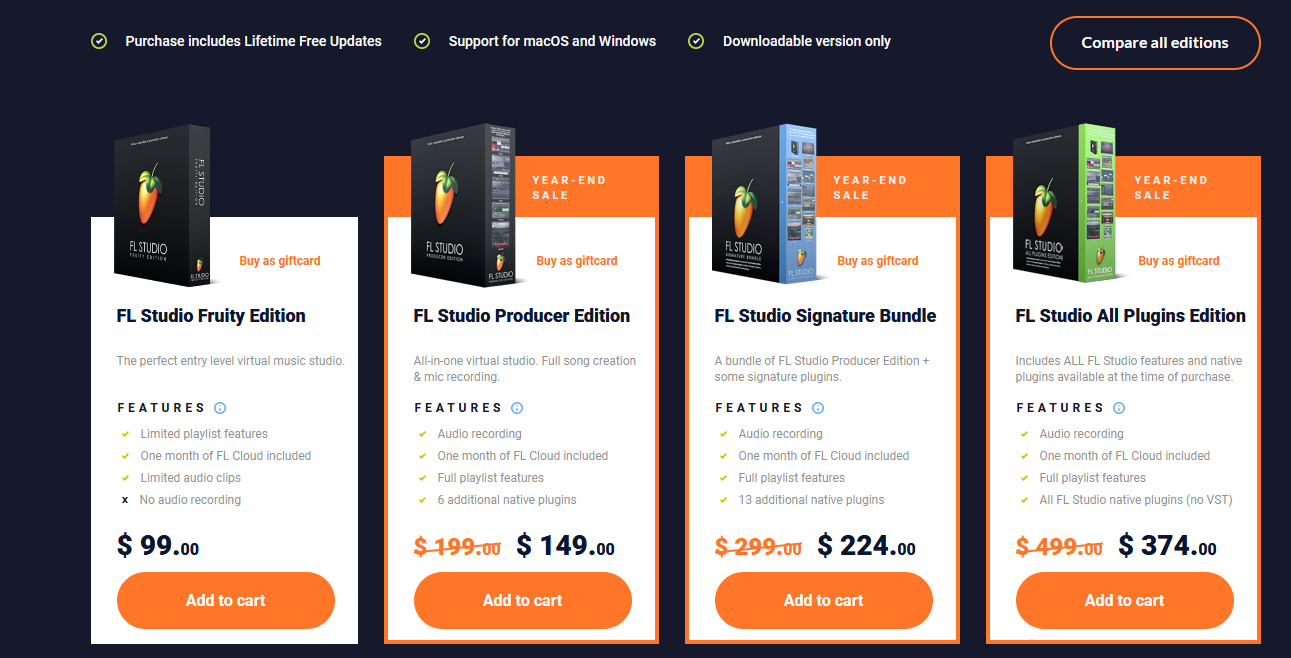Buy All Plugins Edition as giftcard
Screen dimensions: 1291x658
(1179, 261)
